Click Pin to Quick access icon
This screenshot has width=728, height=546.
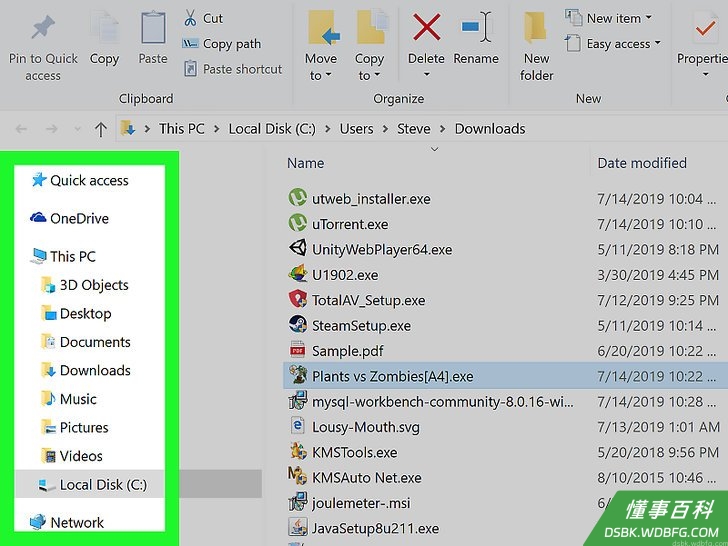pos(43,29)
